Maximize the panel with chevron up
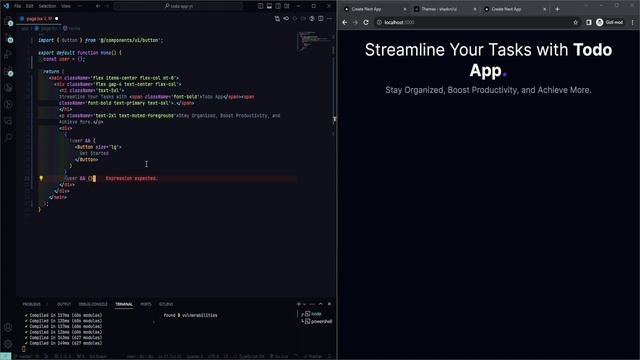The height and width of the screenshot is (360, 640). pos(320,304)
